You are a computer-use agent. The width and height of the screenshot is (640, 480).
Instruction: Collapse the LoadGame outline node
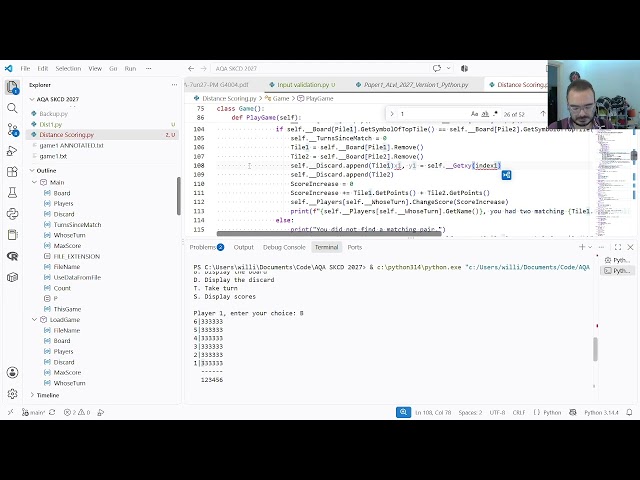(x=35, y=320)
